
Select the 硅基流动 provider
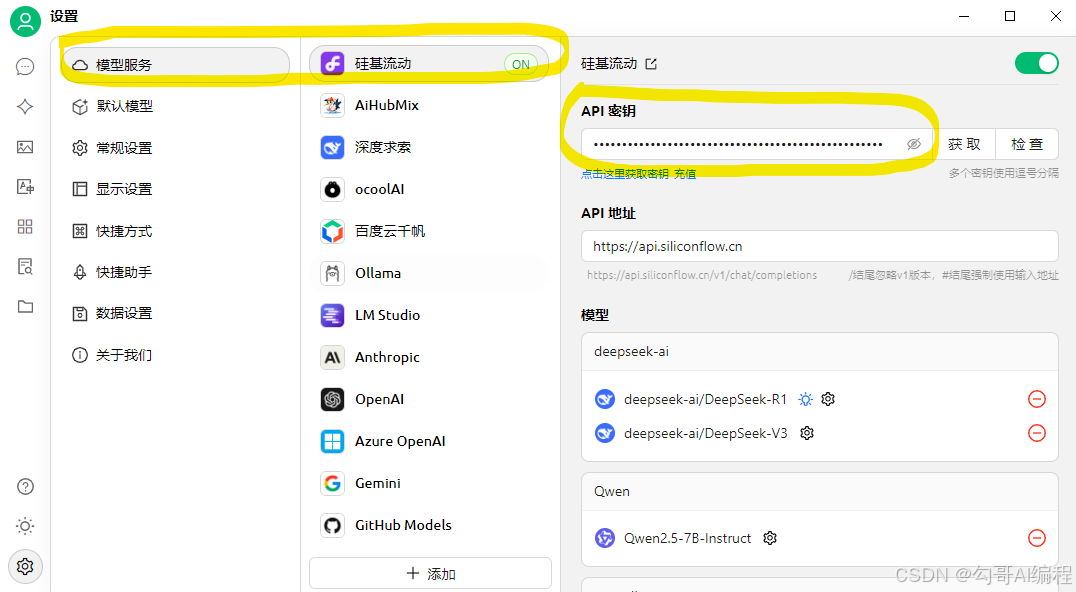coord(429,64)
